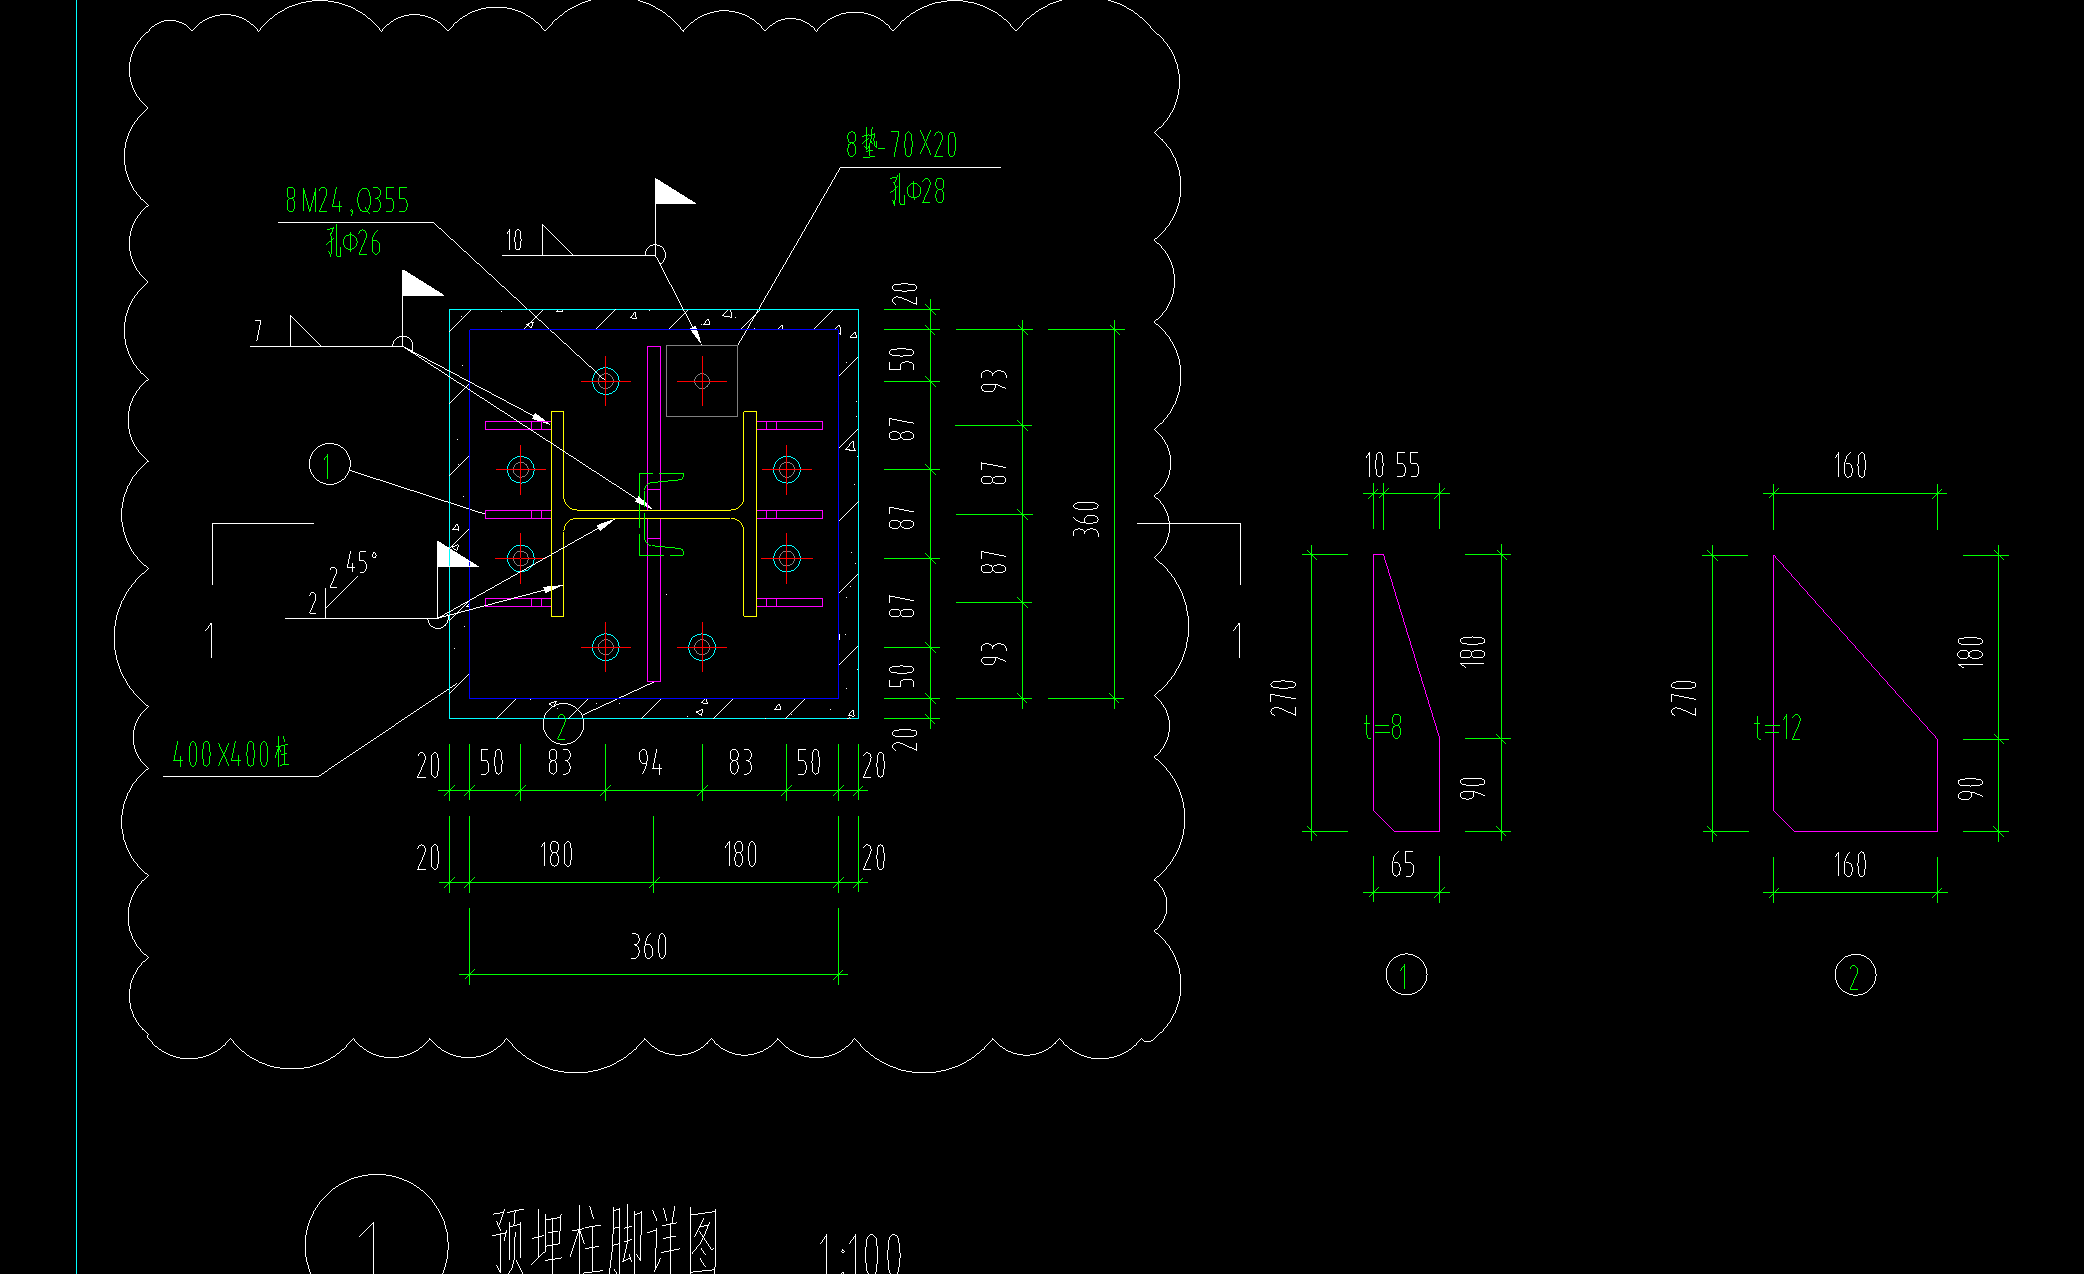Select the "t=8" thickness label
2084x1274 pixels.
tap(1384, 727)
